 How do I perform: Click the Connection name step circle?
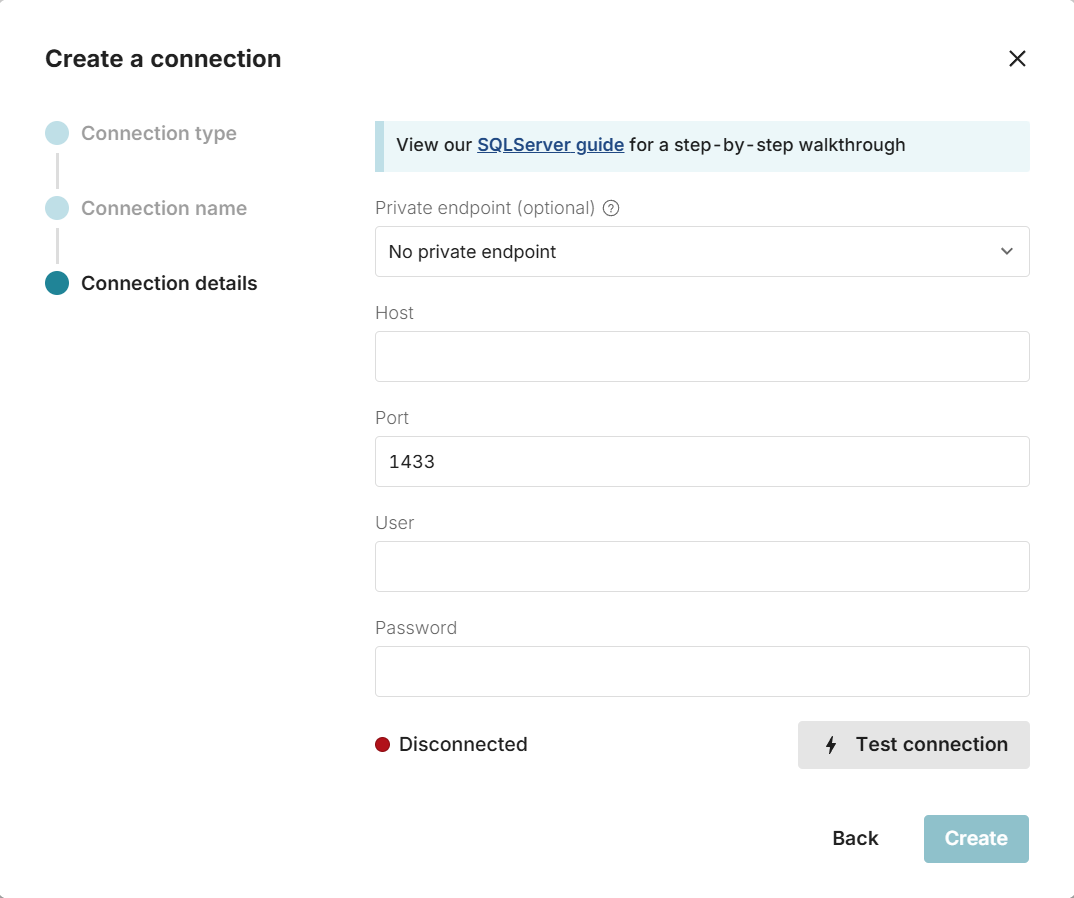57,208
